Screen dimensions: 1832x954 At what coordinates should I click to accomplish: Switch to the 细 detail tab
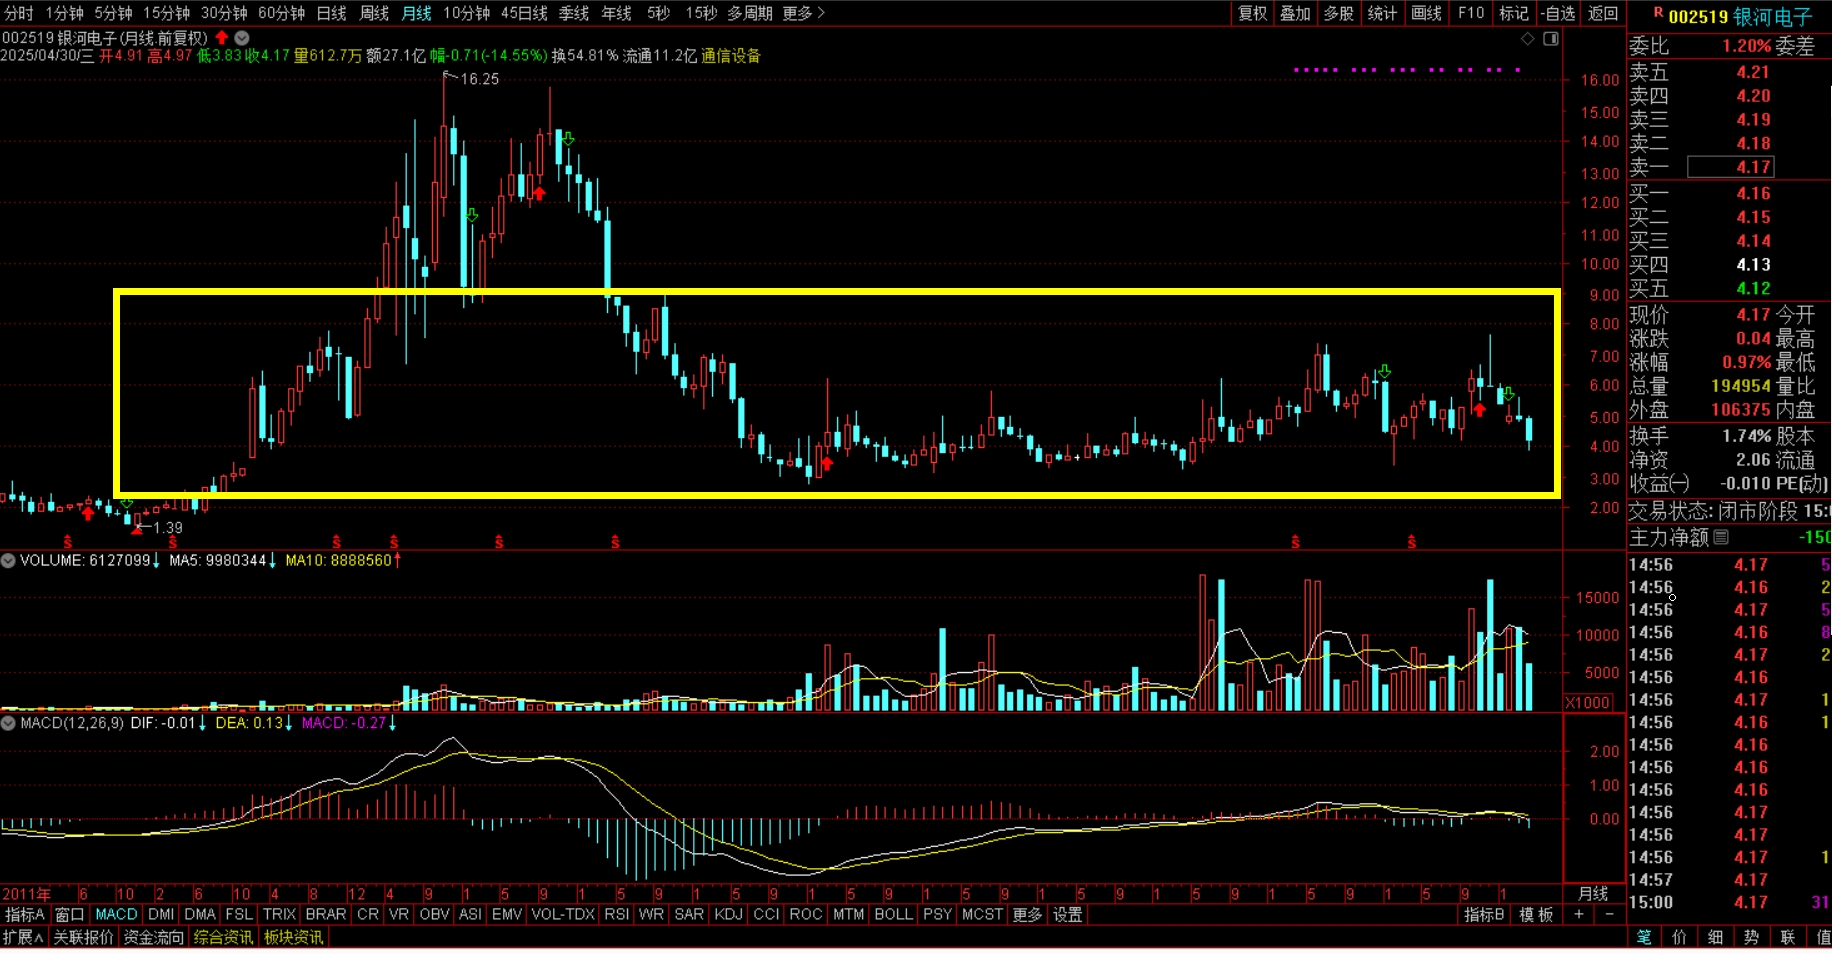coord(1716,938)
